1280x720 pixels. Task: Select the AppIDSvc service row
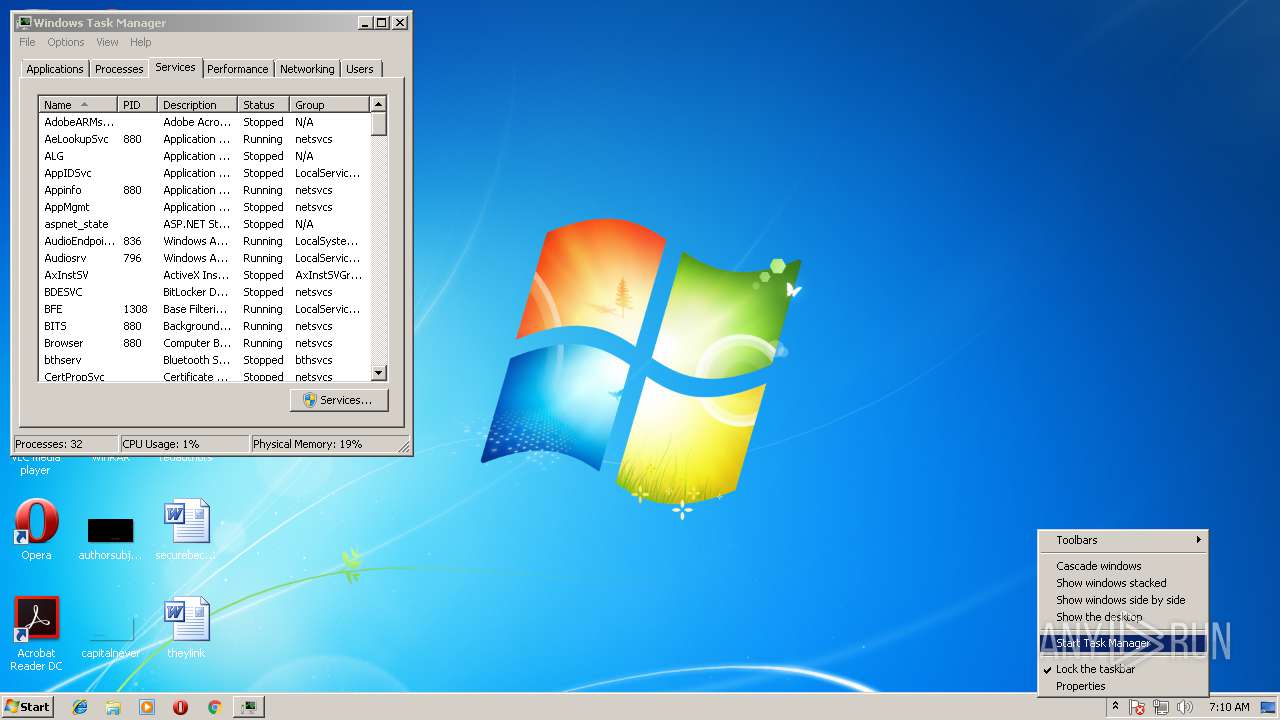204,173
